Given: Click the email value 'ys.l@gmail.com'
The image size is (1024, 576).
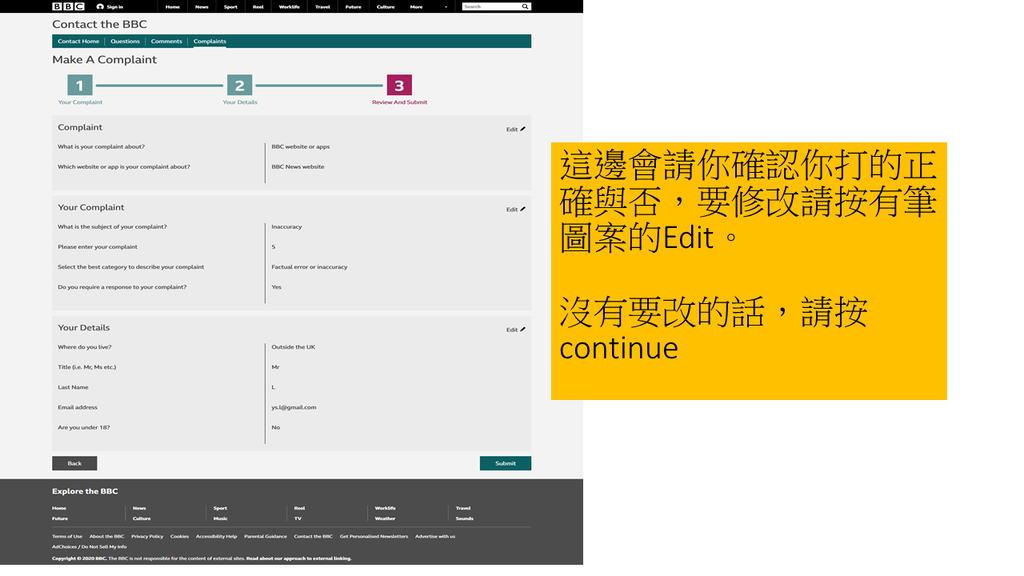Looking at the screenshot, I should coord(294,408).
